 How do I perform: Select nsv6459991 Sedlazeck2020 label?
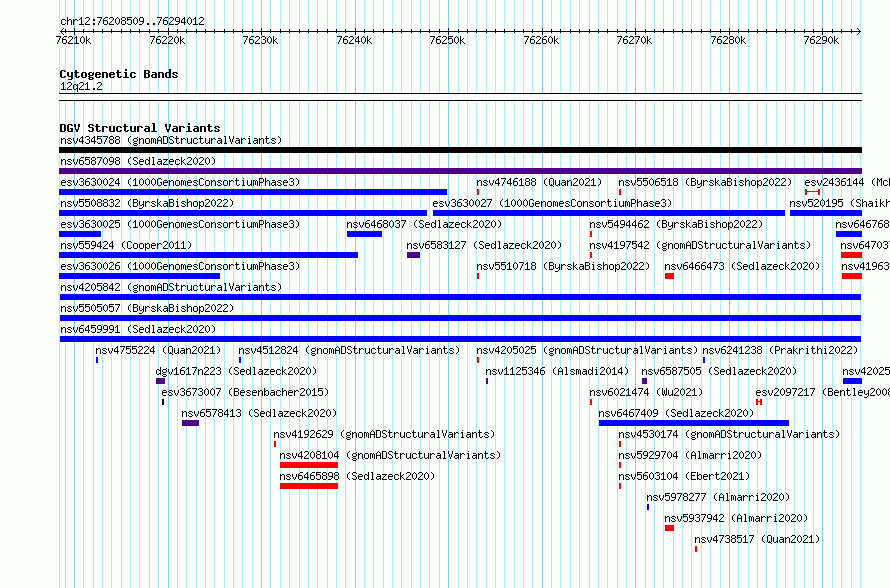(x=138, y=329)
